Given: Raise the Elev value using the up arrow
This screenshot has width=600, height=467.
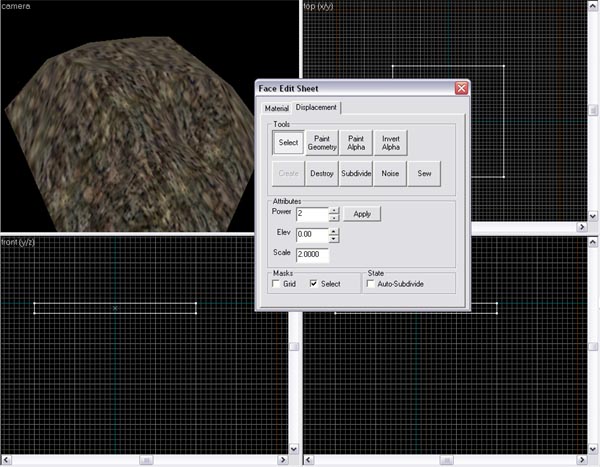Looking at the screenshot, I should coord(334,230).
